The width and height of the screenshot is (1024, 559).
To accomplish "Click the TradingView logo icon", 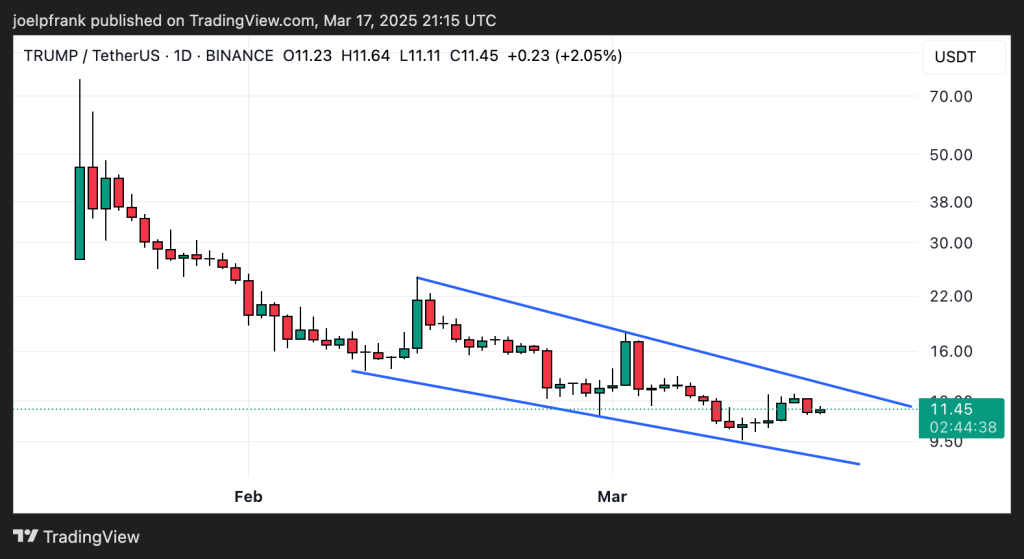I will 25,537.
